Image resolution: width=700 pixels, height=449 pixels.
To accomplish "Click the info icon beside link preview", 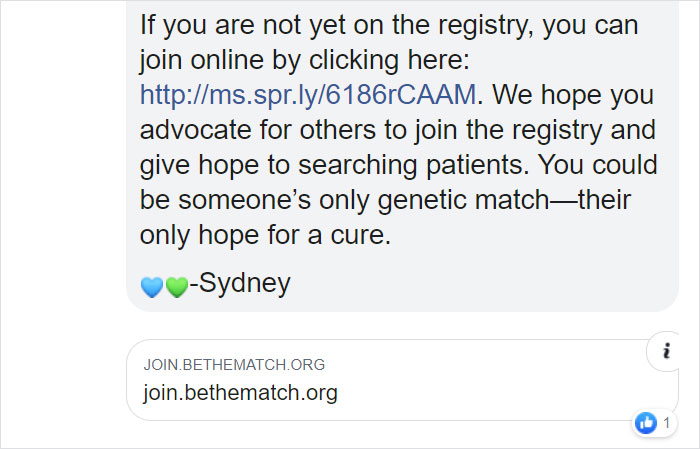I will coord(665,351).
